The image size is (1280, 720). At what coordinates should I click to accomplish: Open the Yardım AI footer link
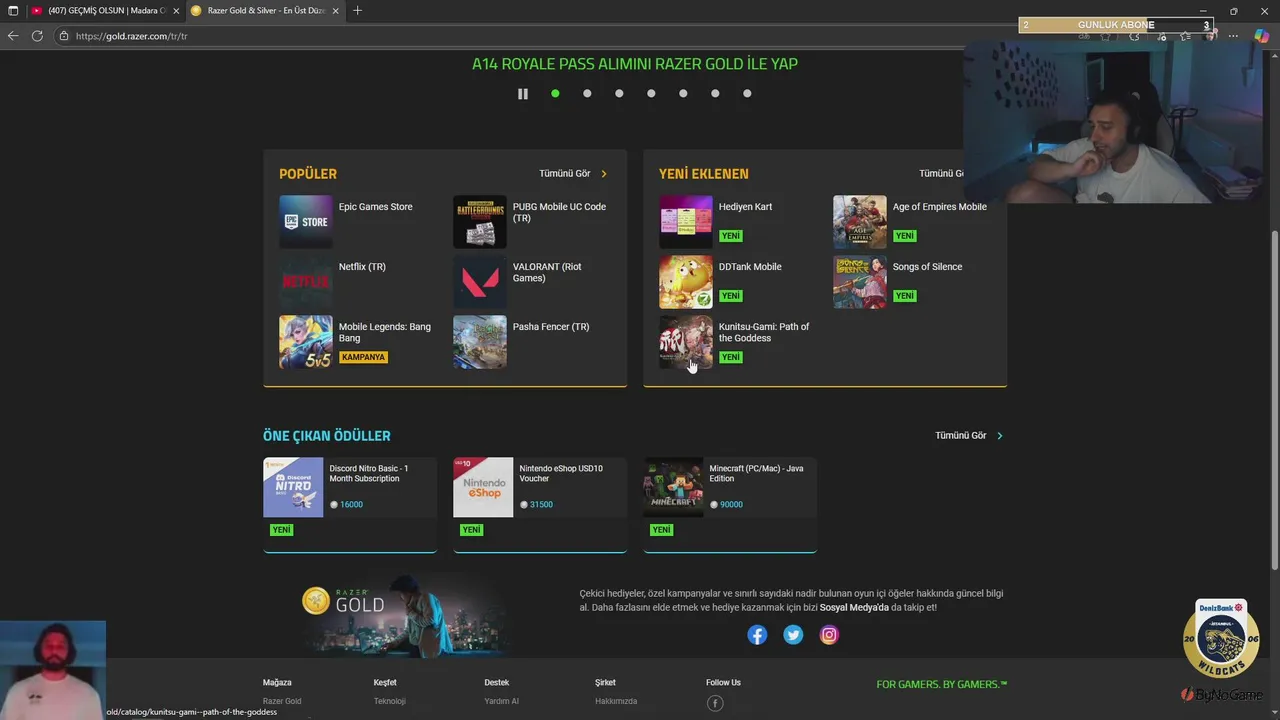[x=502, y=702]
